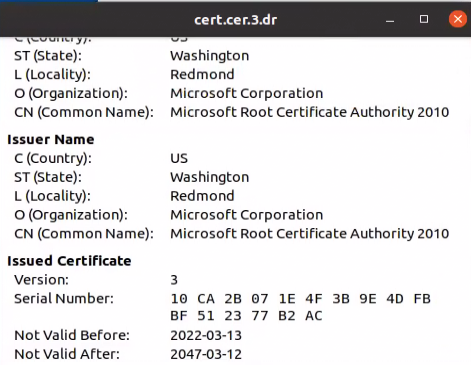Image resolution: width=471 pixels, height=365 pixels.
Task: Select the Issued Certificate section heading
Action: coord(69,261)
